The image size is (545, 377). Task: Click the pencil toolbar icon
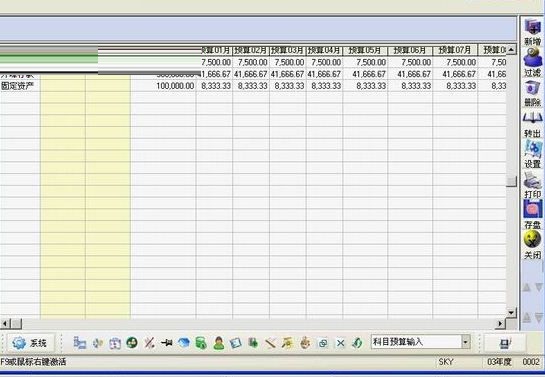[270, 343]
